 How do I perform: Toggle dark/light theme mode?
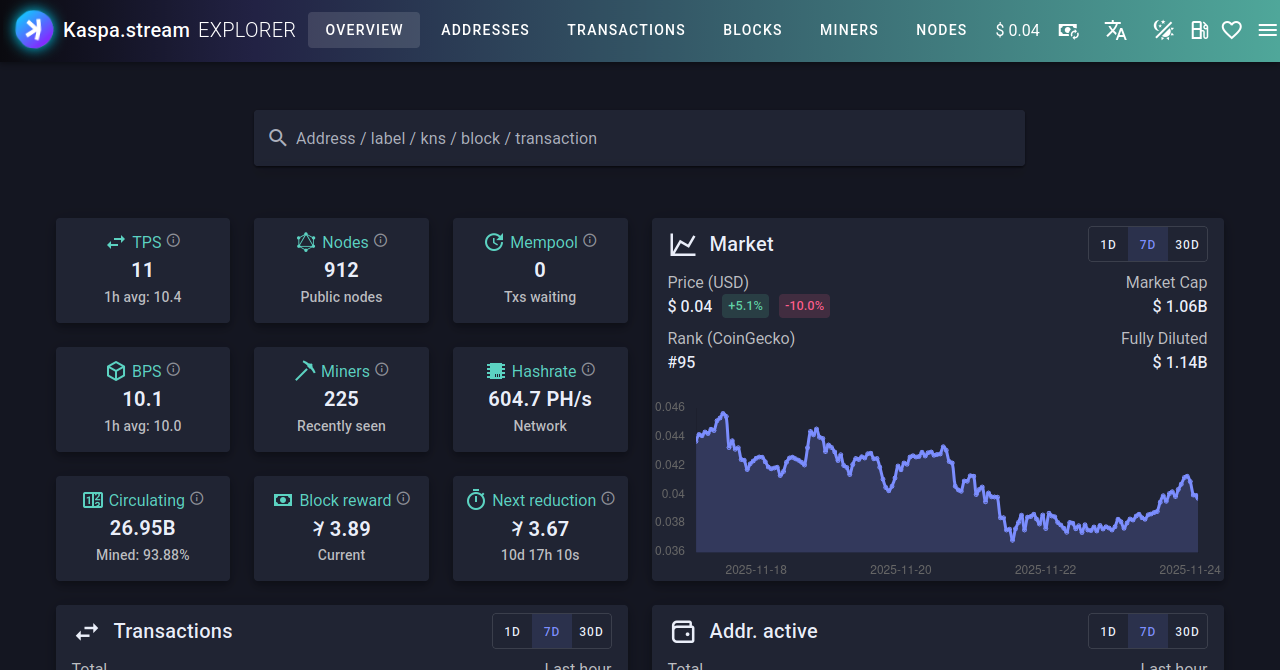pyautogui.click(x=1163, y=30)
